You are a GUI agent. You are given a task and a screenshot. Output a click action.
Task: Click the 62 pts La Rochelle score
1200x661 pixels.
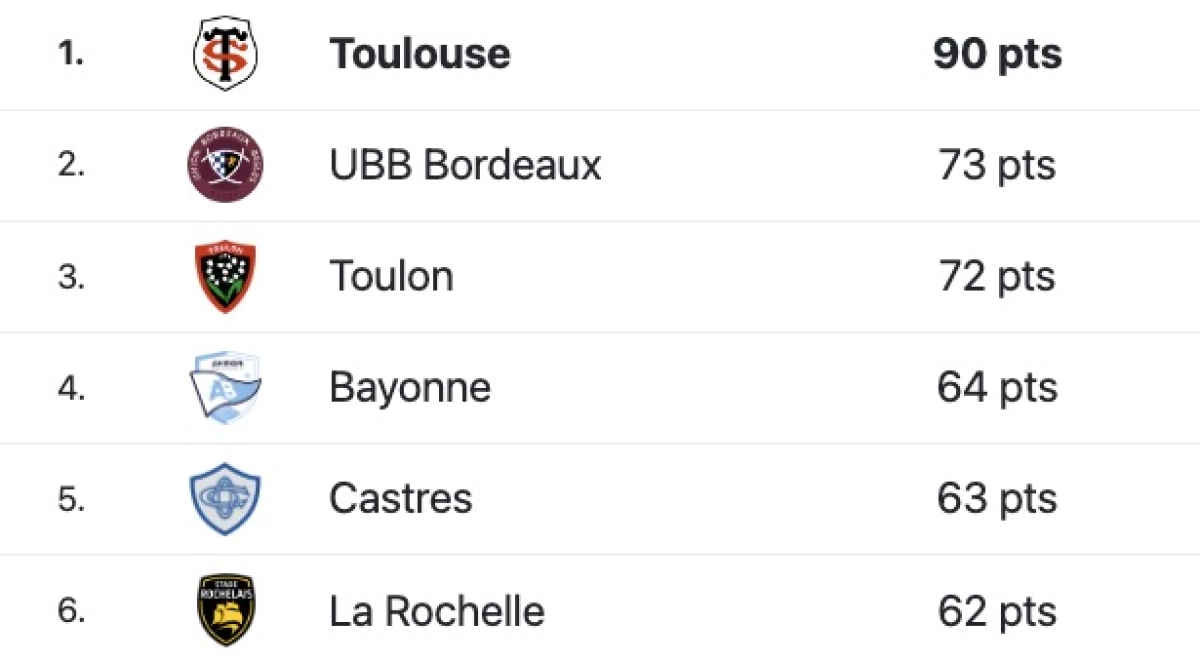point(997,610)
